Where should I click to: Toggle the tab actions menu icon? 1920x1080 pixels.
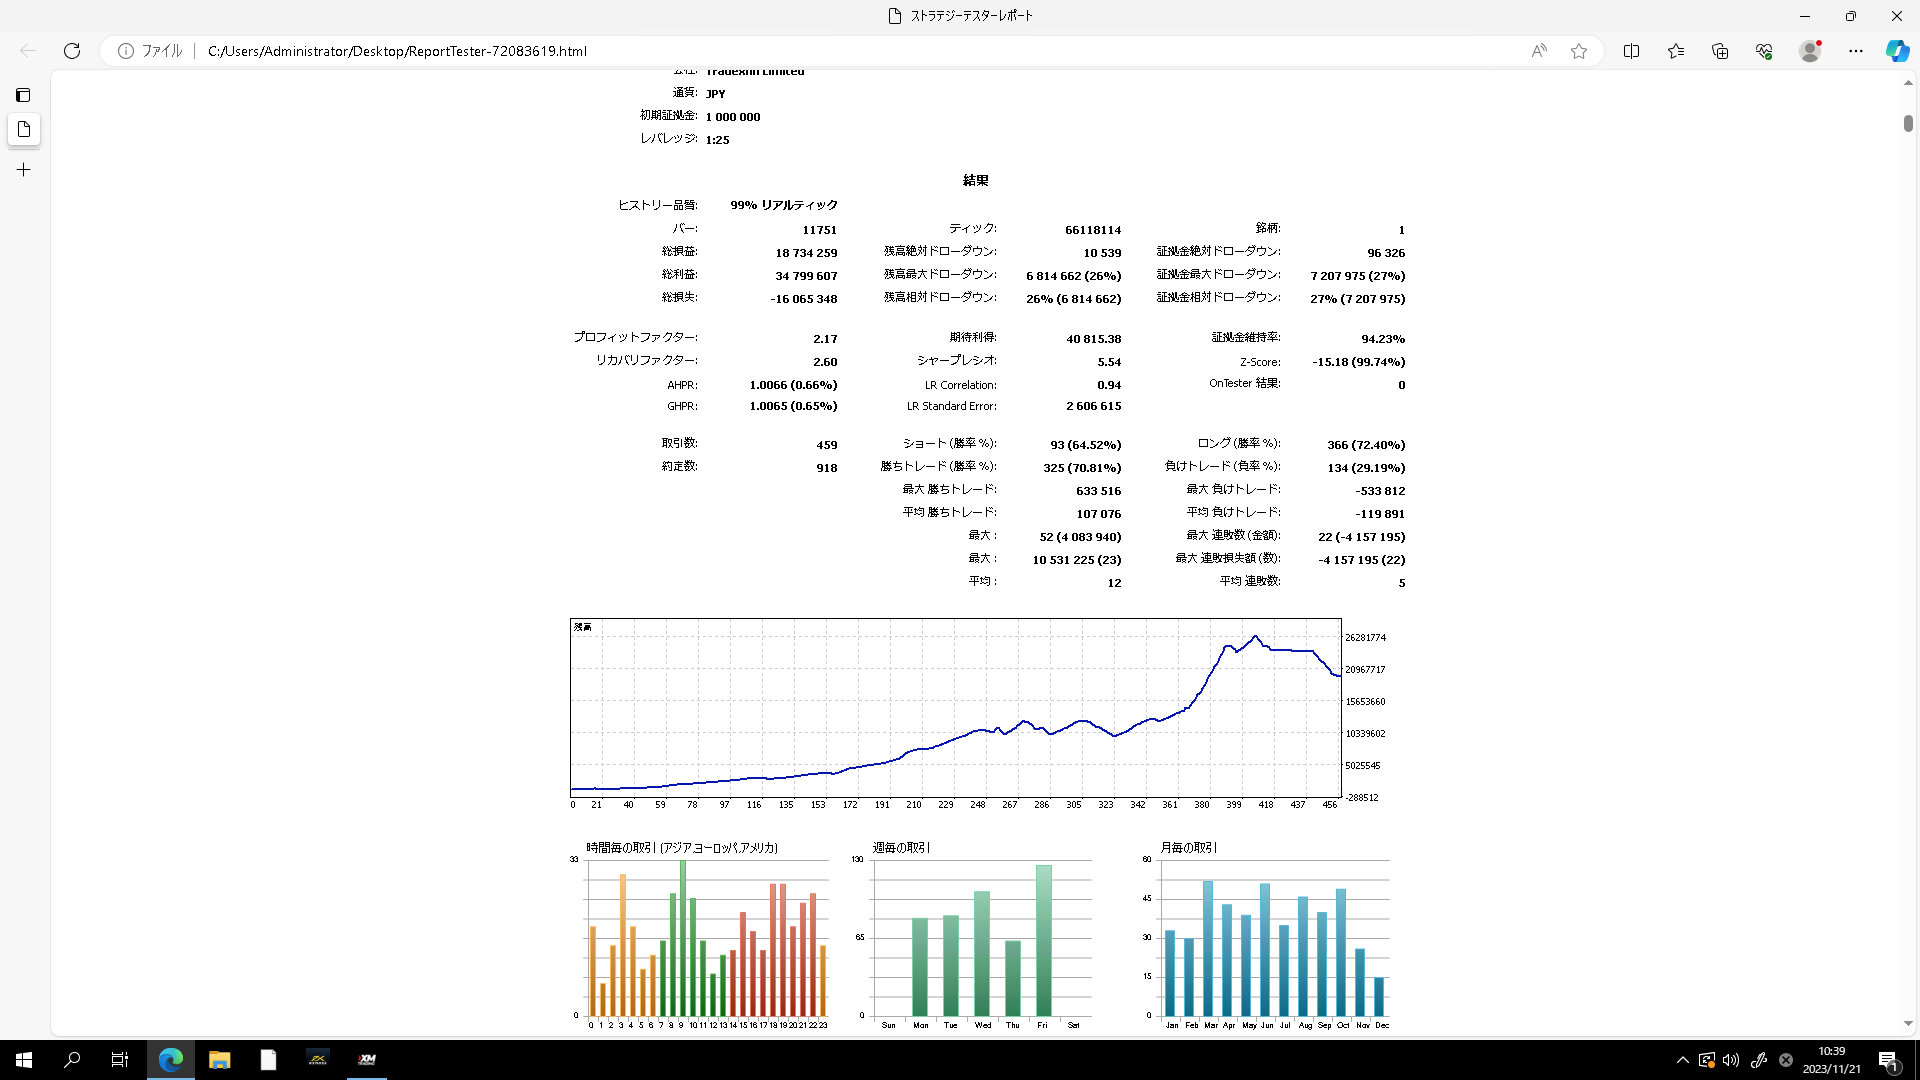pyautogui.click(x=23, y=95)
